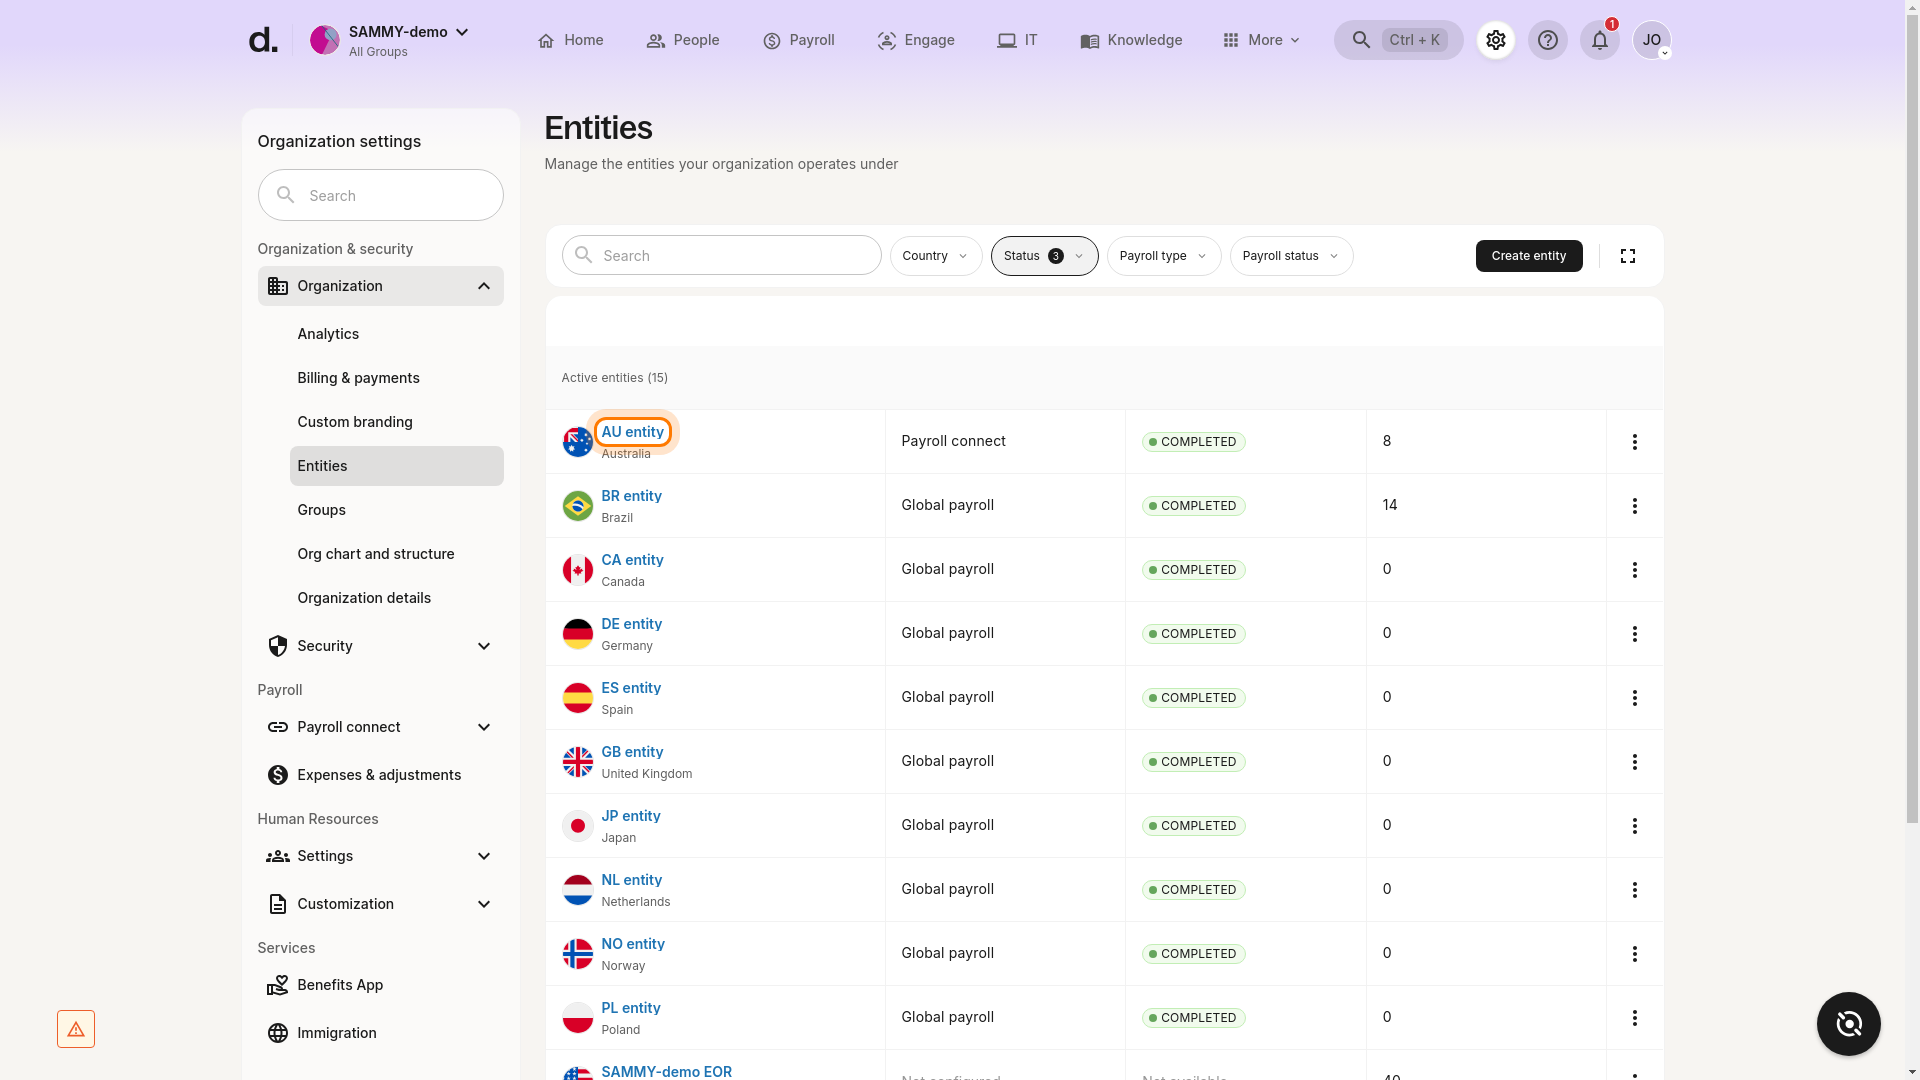Click the COMPLETED badge for DE entity
Screen dimensions: 1920x1080
pyautogui.click(x=1193, y=634)
